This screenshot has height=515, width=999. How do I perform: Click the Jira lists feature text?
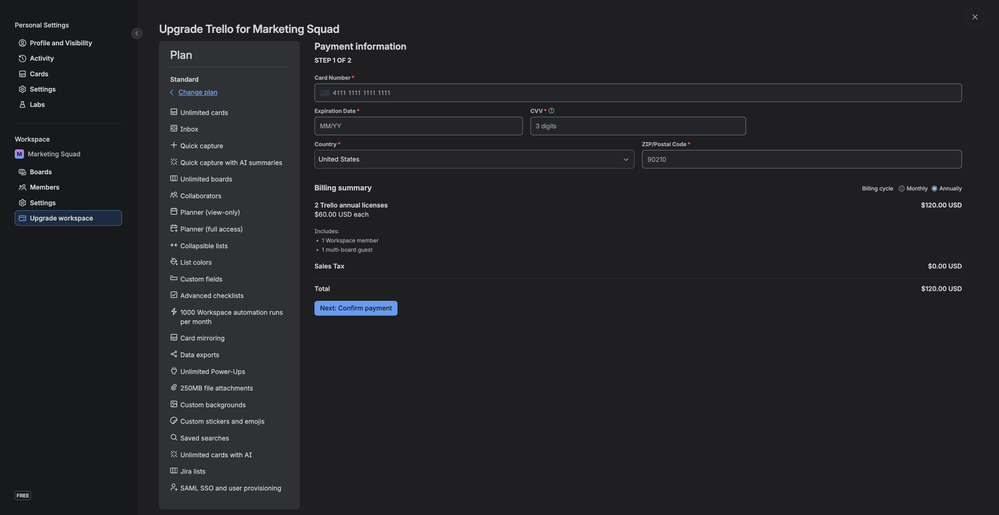click(x=193, y=472)
